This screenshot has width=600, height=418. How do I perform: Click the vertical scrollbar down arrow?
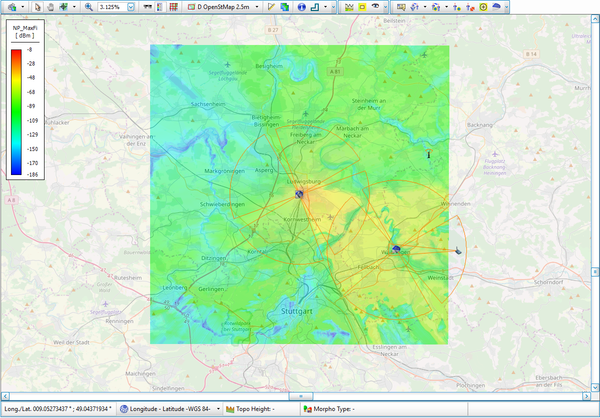coord(595,388)
